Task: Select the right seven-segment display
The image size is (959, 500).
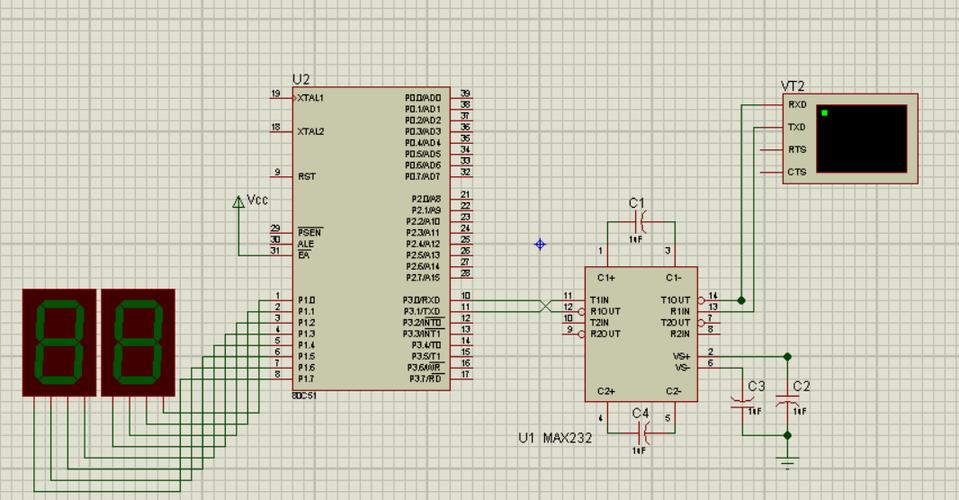Action: click(138, 342)
